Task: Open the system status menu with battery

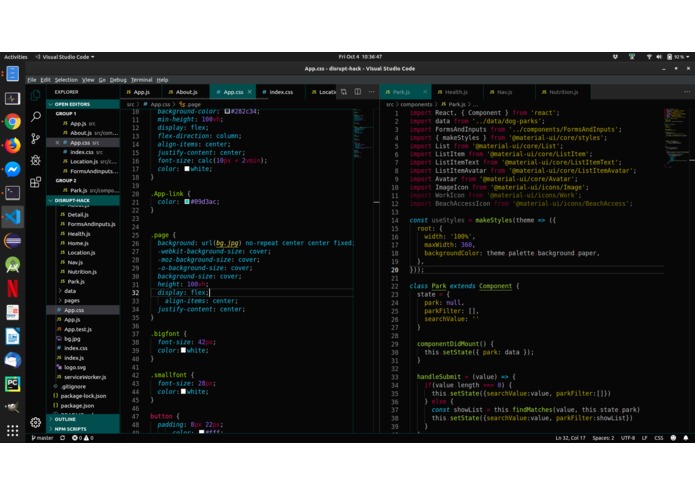Action: point(668,57)
